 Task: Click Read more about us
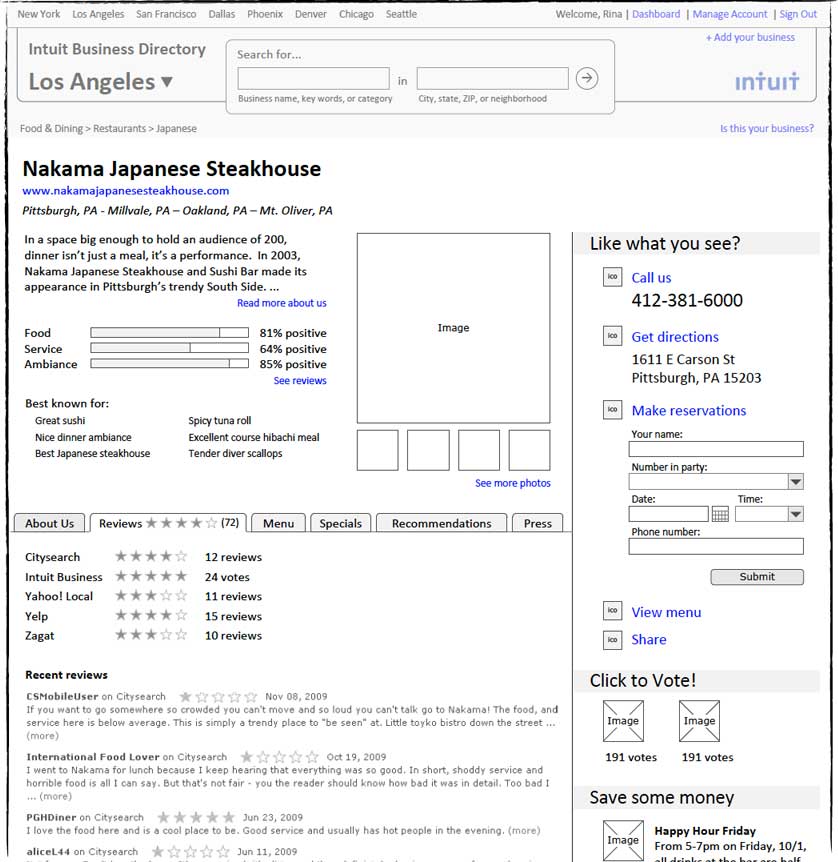point(282,303)
